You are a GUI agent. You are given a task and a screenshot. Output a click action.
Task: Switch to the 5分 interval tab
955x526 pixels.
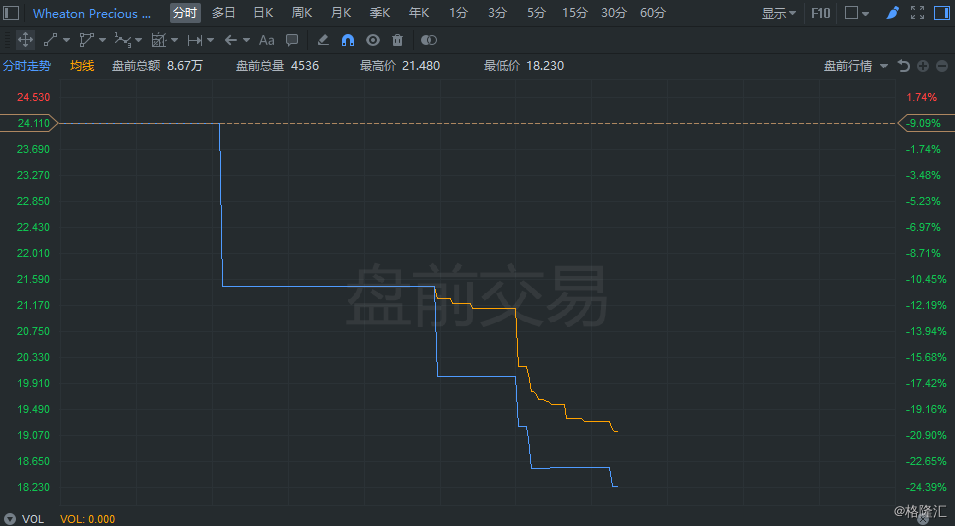[537, 13]
